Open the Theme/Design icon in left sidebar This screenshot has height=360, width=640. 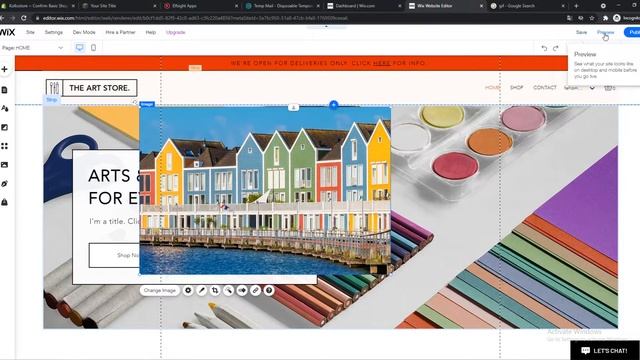pos(4,109)
